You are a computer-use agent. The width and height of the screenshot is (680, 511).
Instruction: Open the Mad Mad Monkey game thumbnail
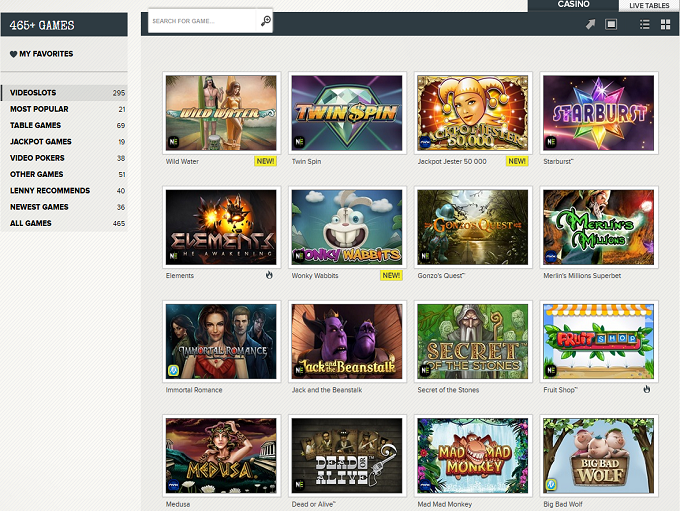point(473,455)
